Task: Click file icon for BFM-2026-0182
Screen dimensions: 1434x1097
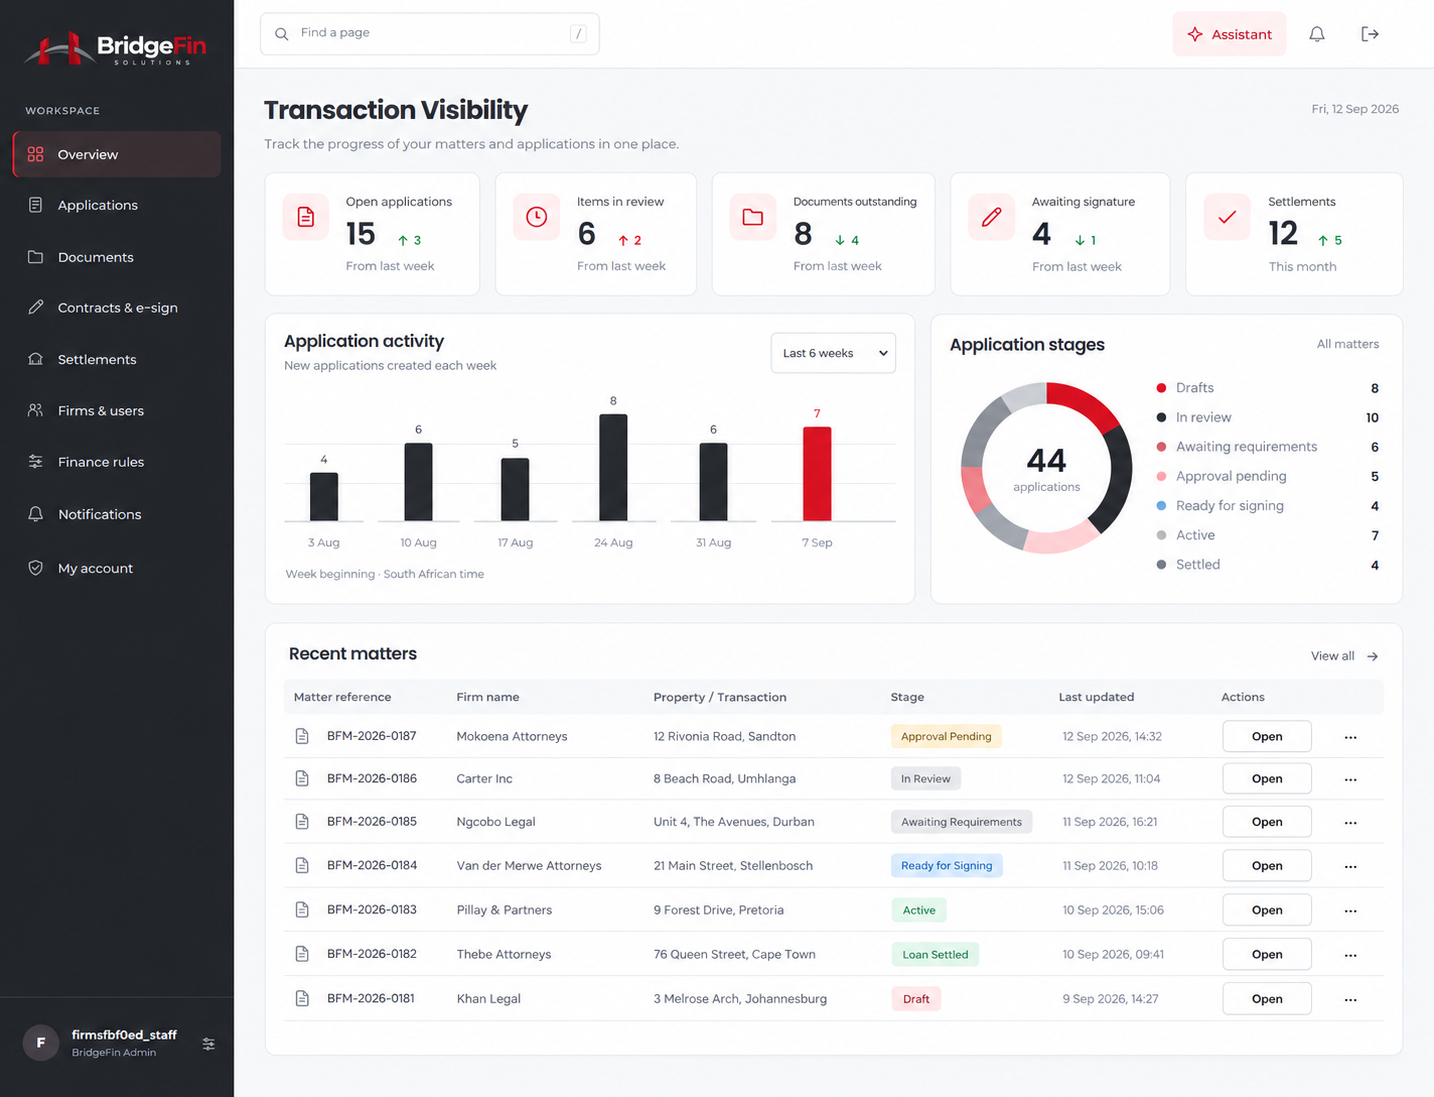Action: [302, 954]
